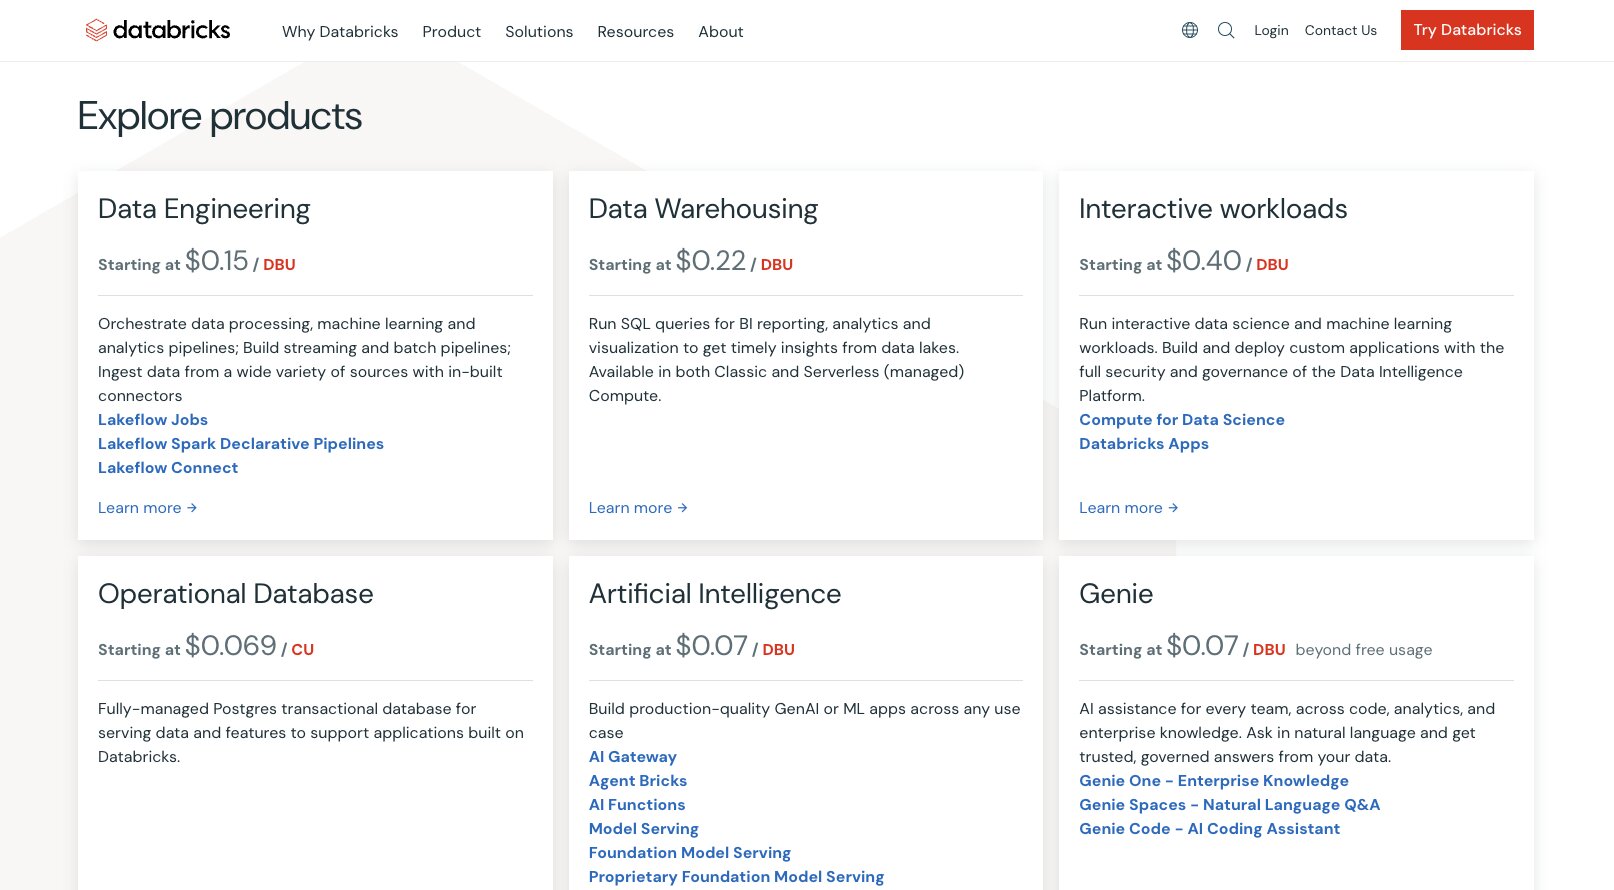Viewport: 1614px width, 890px height.
Task: Click the Operational Database card title
Action: point(236,594)
